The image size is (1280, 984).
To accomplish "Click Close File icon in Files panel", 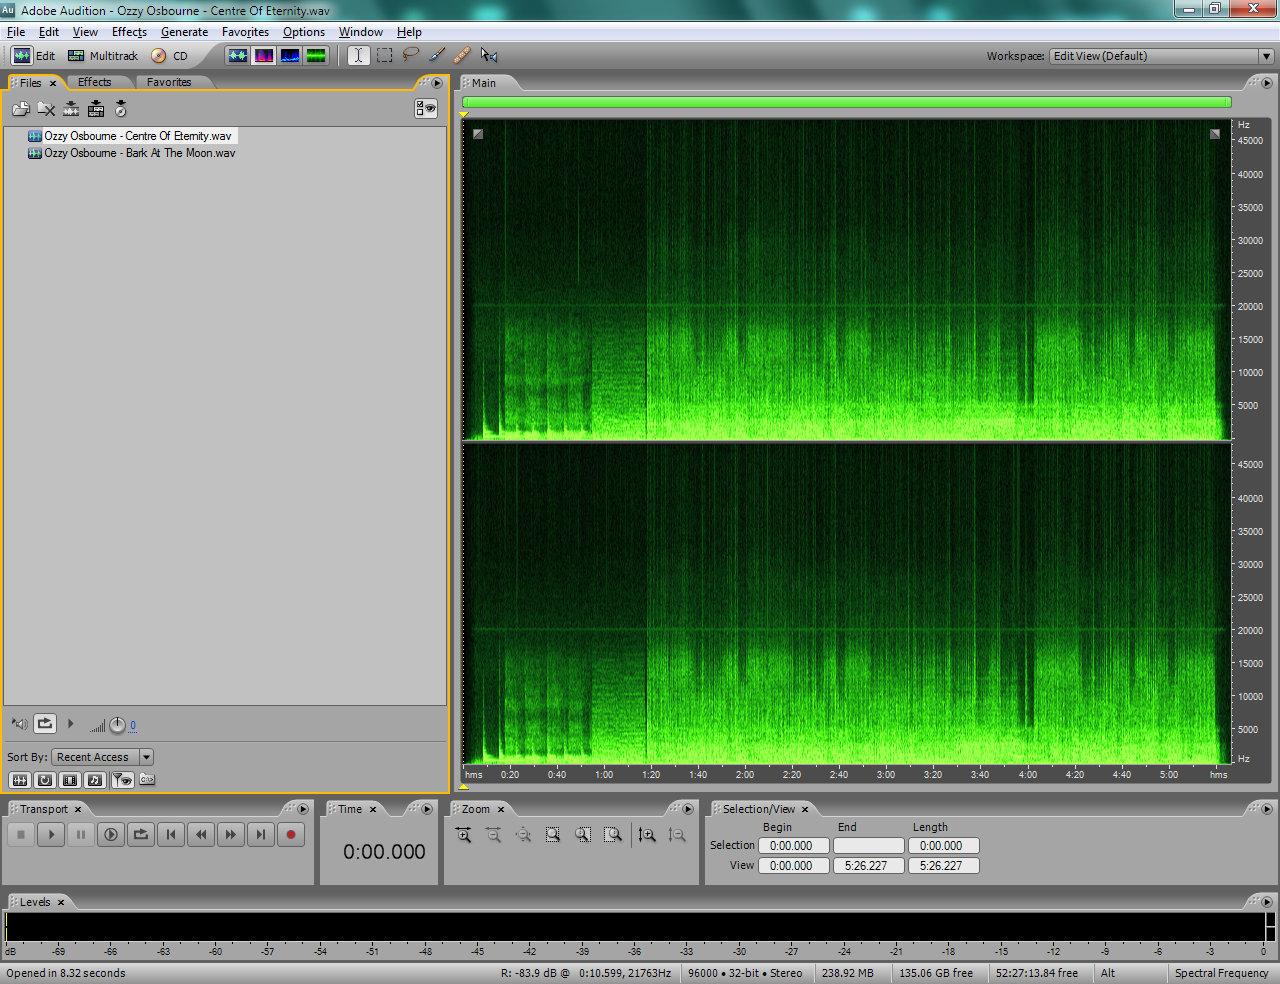I will (x=46, y=109).
